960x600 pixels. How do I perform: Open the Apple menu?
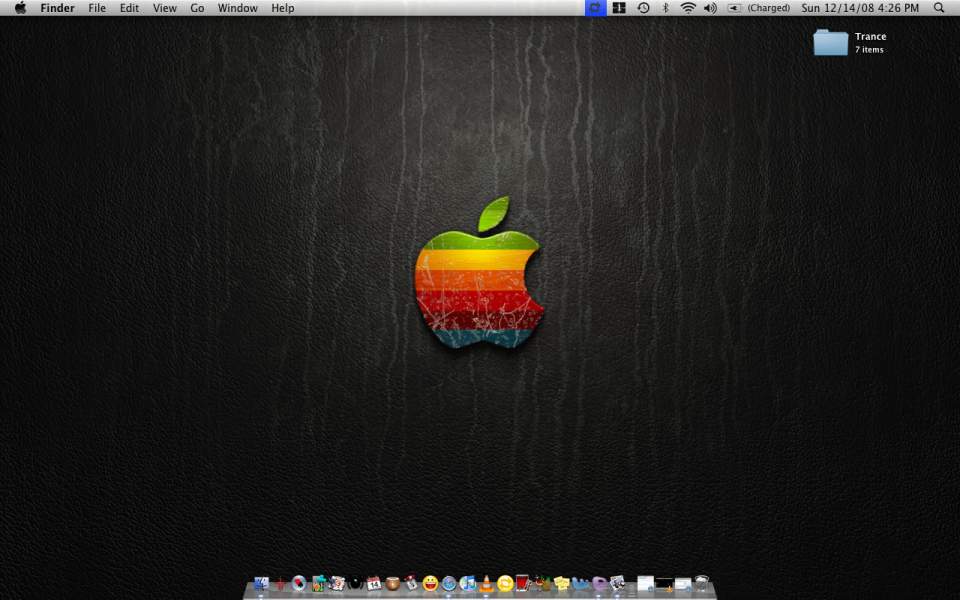[x=20, y=8]
